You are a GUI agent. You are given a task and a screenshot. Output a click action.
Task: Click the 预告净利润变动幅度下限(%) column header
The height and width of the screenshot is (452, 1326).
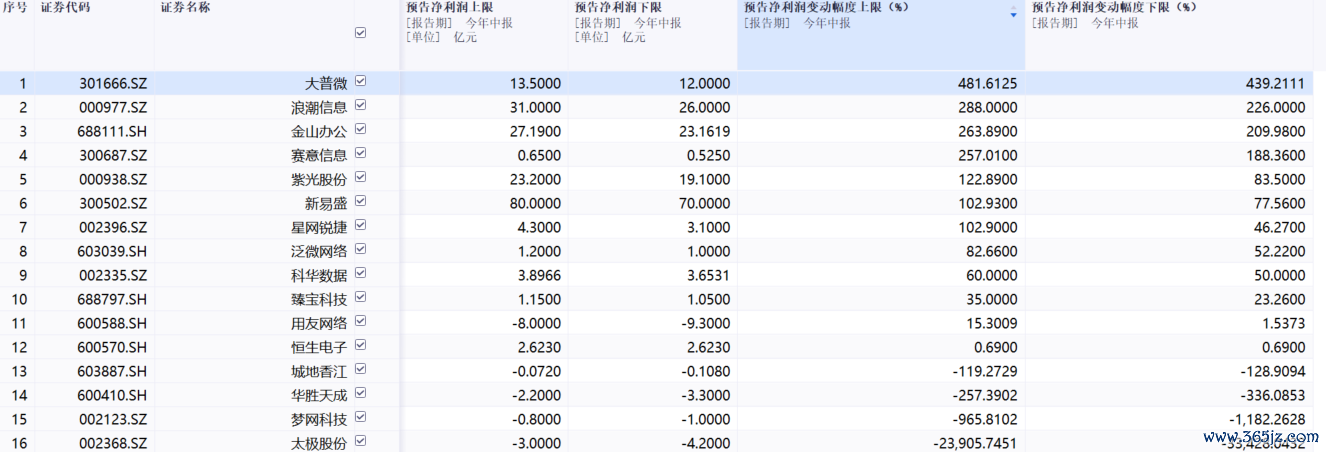(1113, 7)
